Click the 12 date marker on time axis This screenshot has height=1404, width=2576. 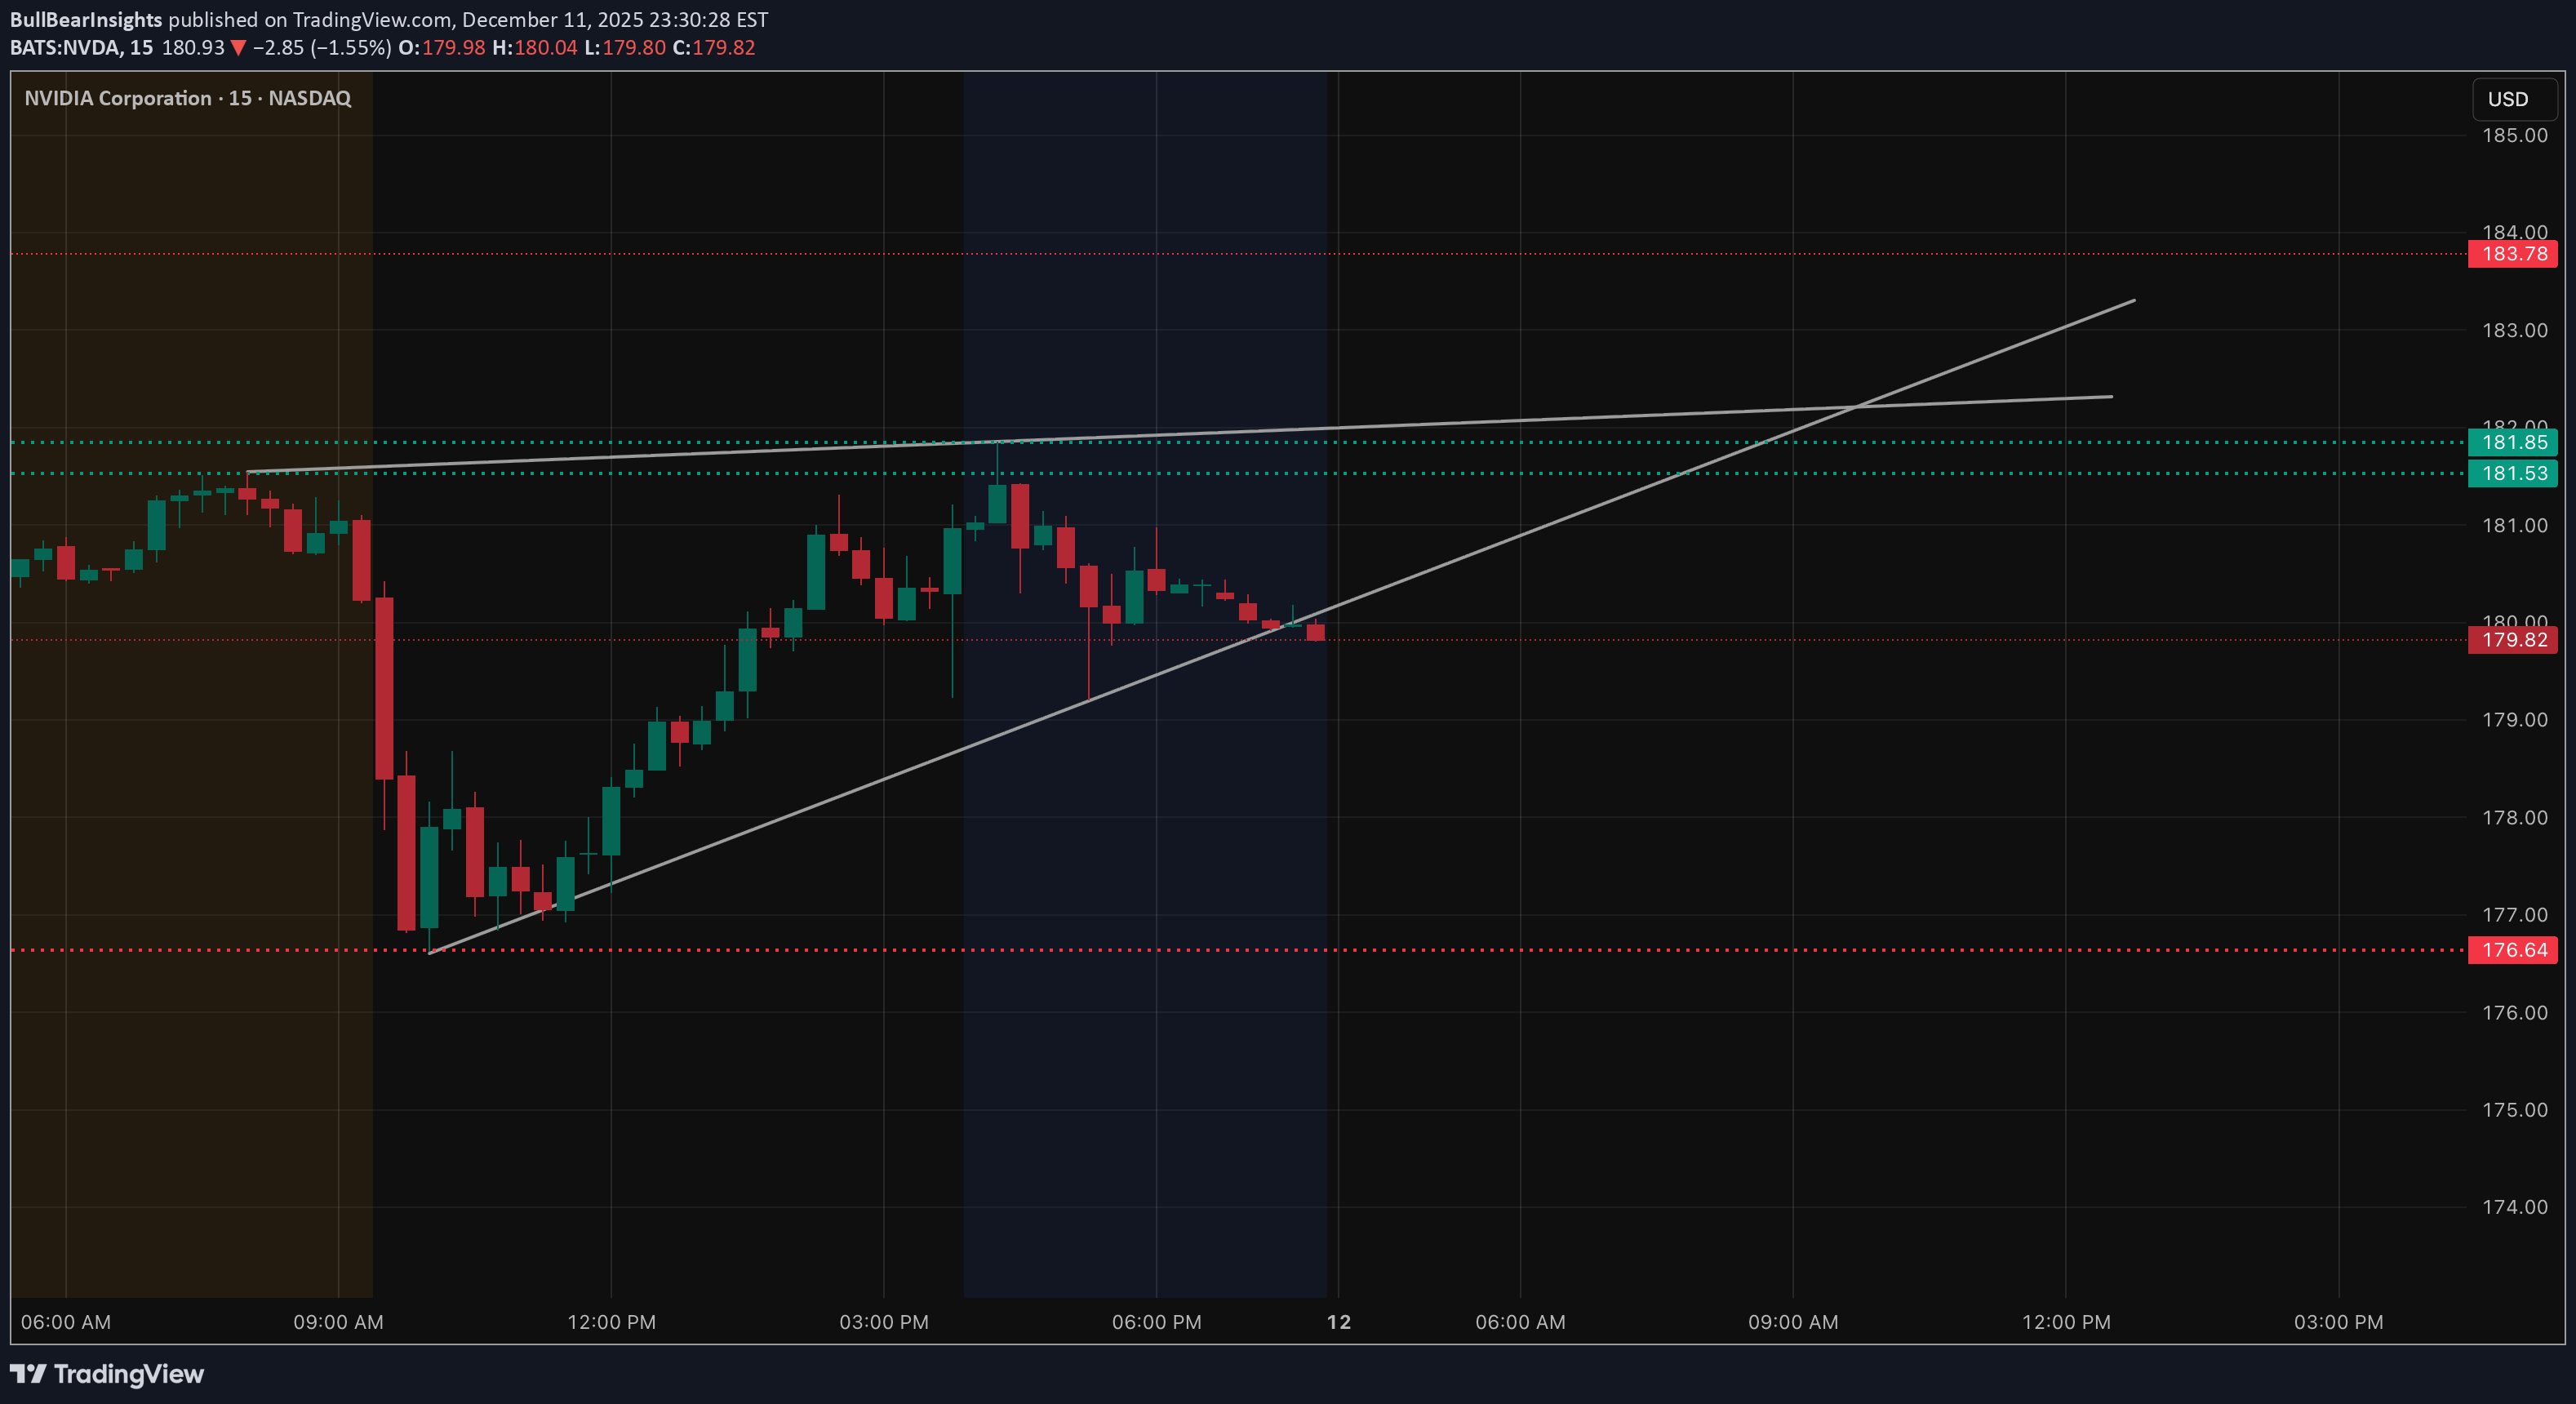[x=1337, y=1322]
